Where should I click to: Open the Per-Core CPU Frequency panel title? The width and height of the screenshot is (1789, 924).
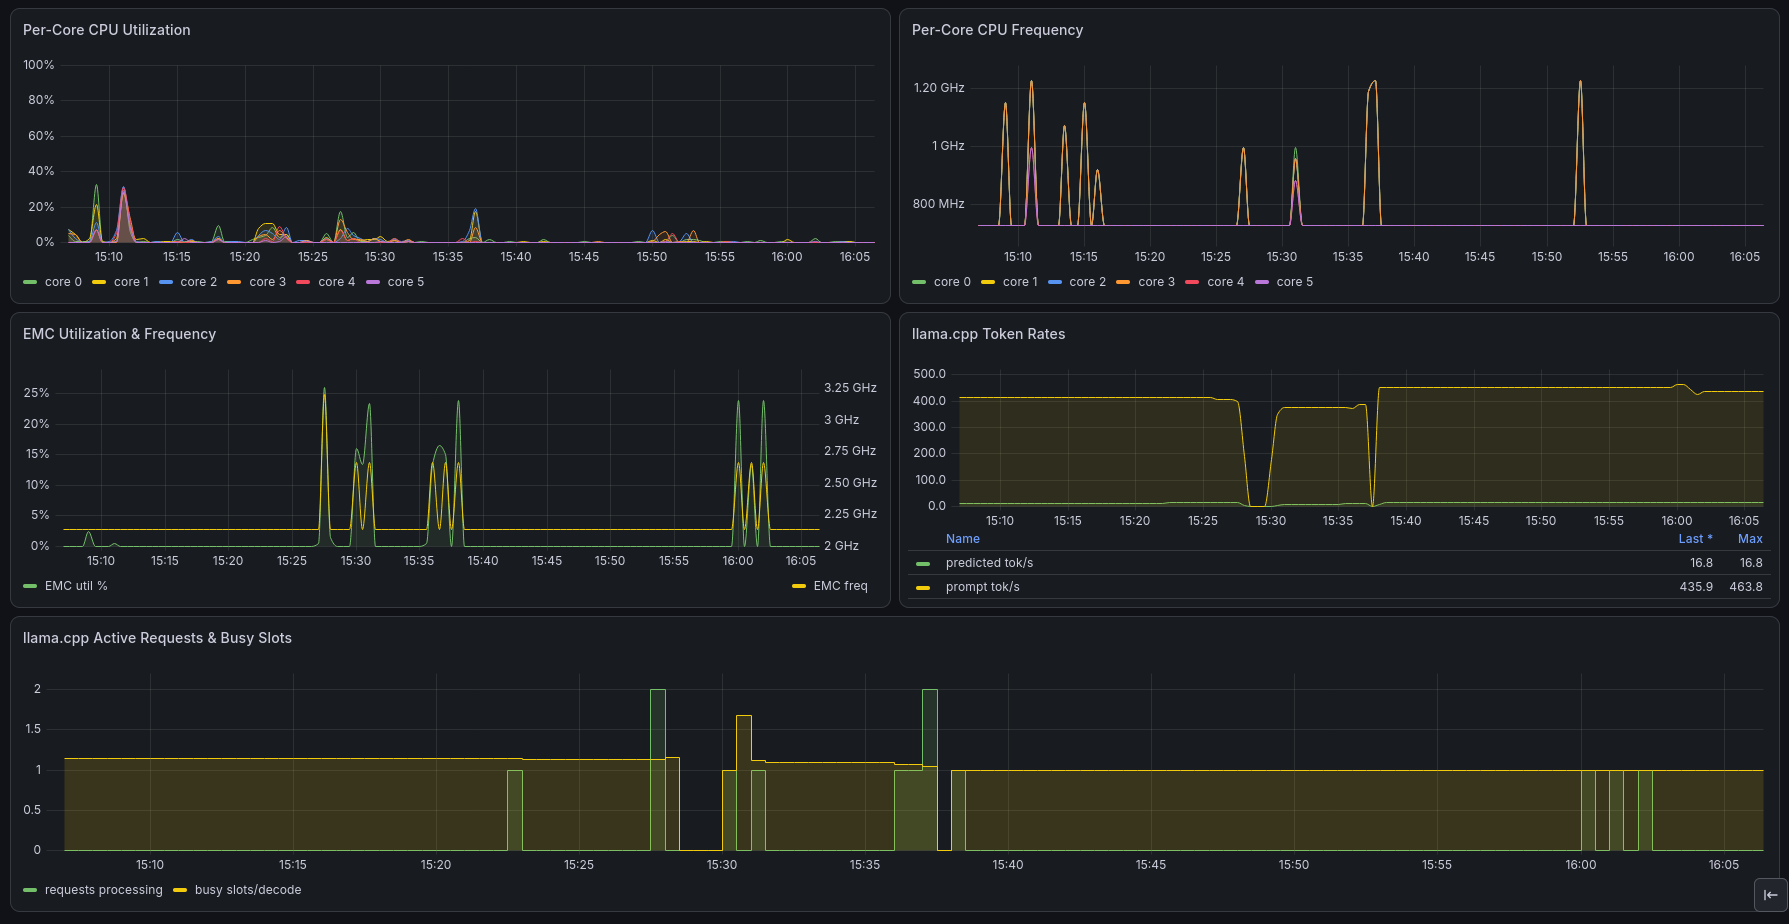coord(997,30)
